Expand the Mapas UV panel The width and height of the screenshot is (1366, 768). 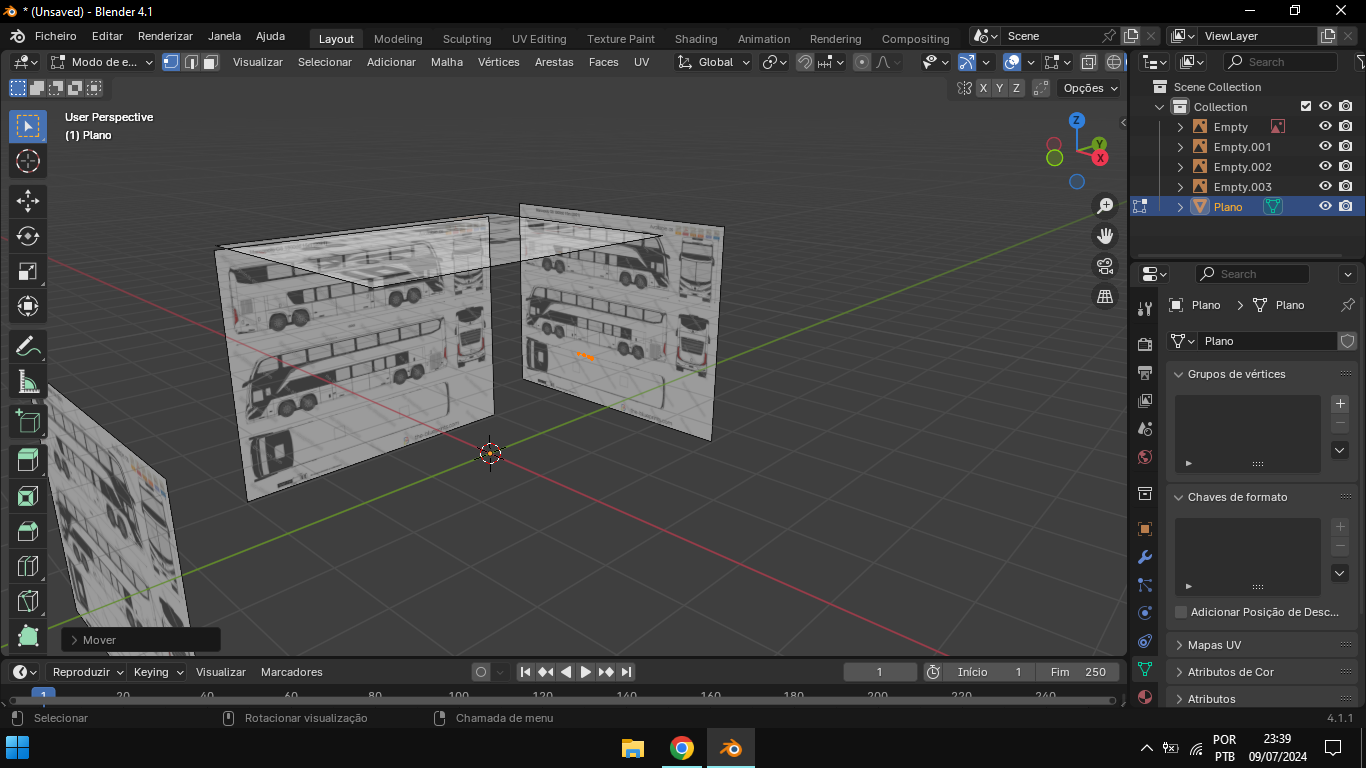(x=1179, y=645)
